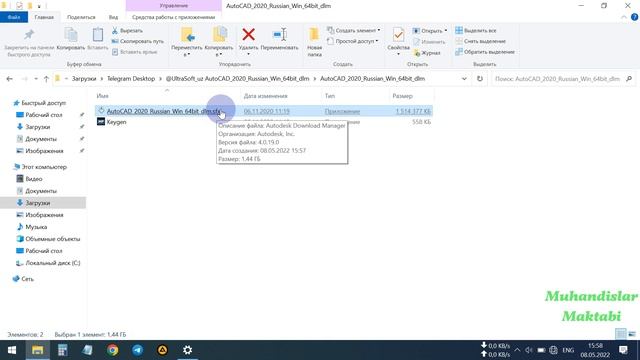Screen dimensions: 640x360
Task: Open Telegram from taskbar
Action: pyautogui.click(x=138, y=350)
